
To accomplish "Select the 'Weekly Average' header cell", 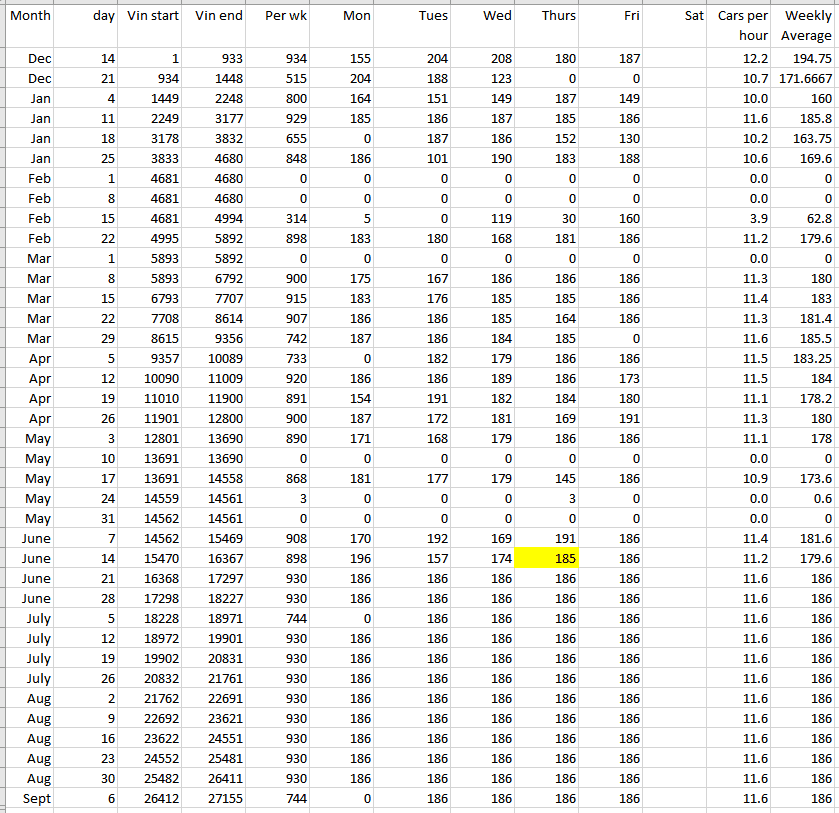I will point(805,26).
